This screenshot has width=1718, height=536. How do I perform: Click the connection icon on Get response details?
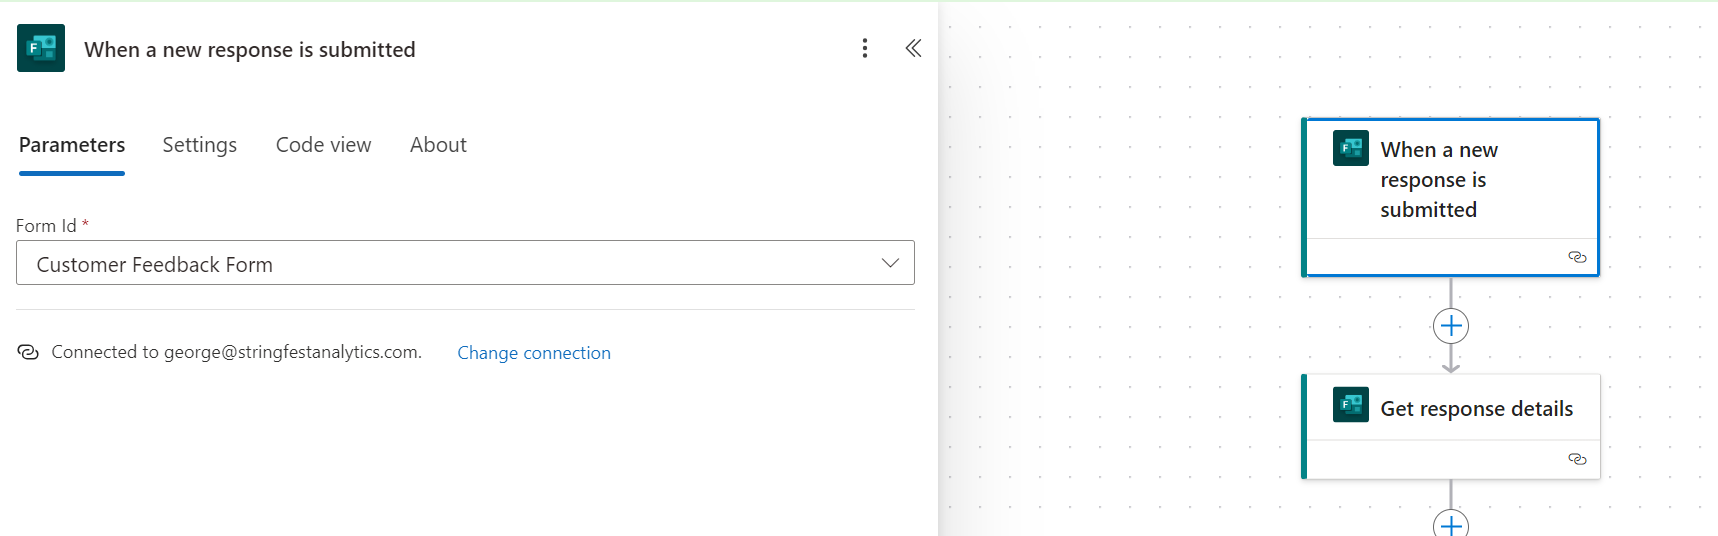1577,459
